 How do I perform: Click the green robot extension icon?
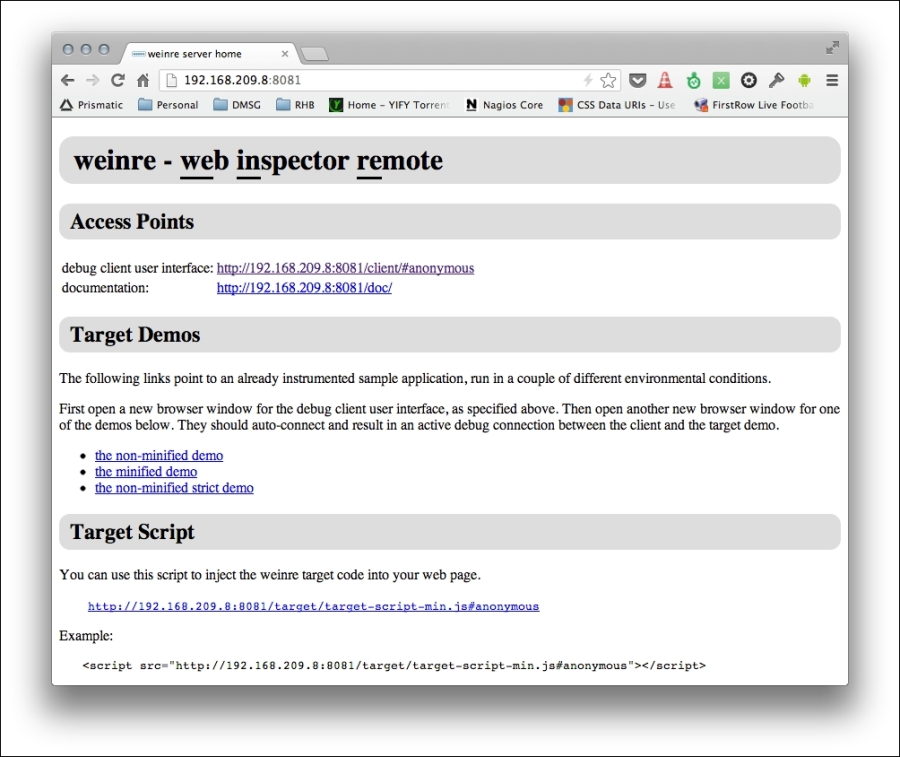[693, 80]
